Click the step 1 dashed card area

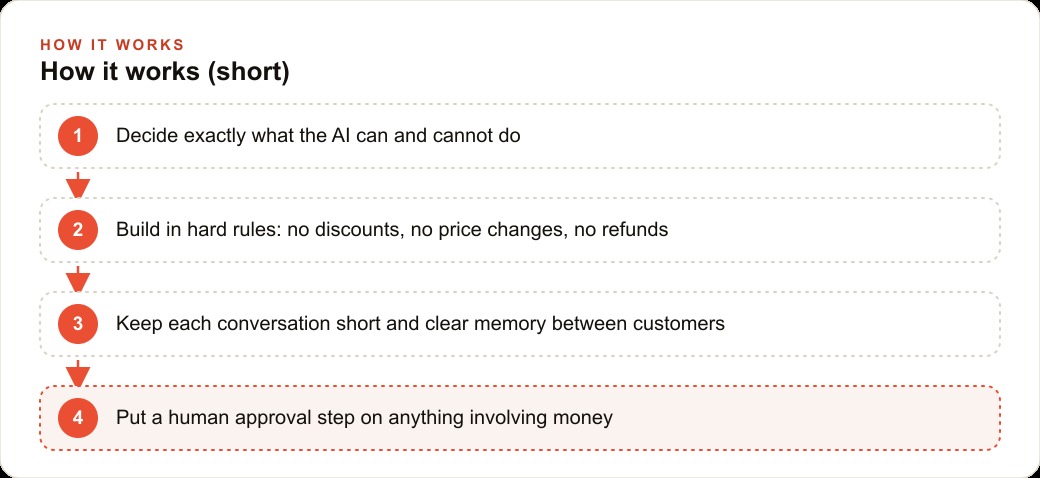coord(520,136)
